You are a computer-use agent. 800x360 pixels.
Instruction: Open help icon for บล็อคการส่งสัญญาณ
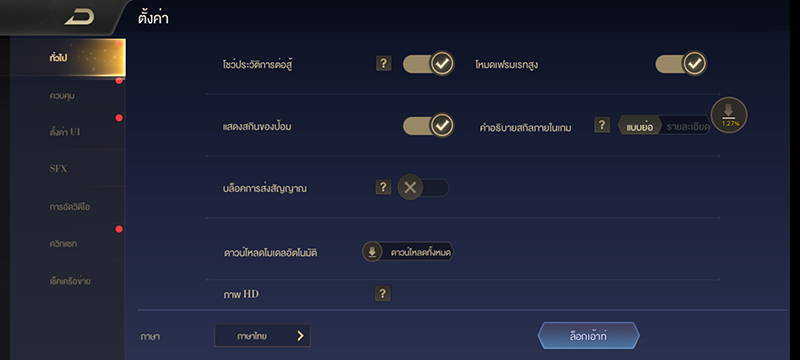(383, 187)
